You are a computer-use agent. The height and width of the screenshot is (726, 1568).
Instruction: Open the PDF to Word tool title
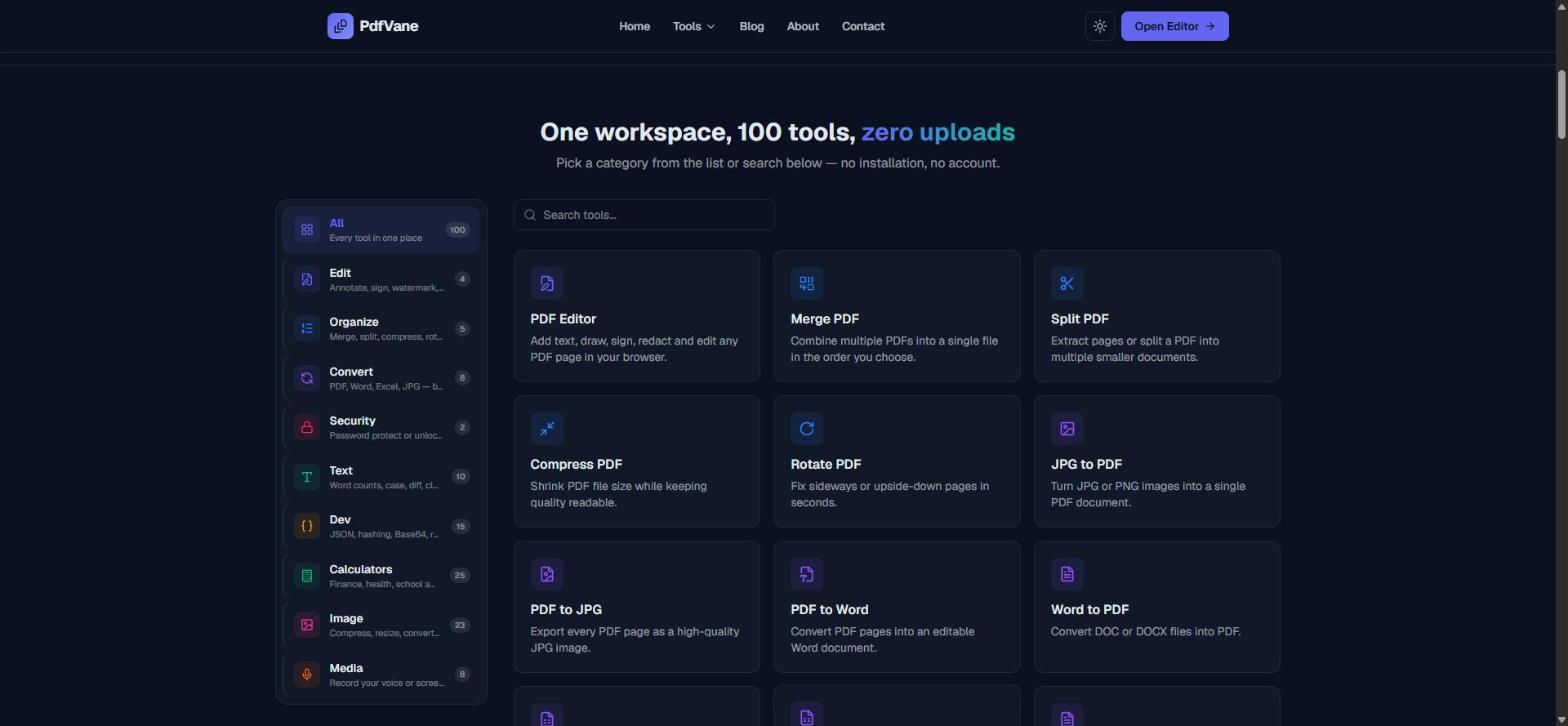tap(830, 610)
